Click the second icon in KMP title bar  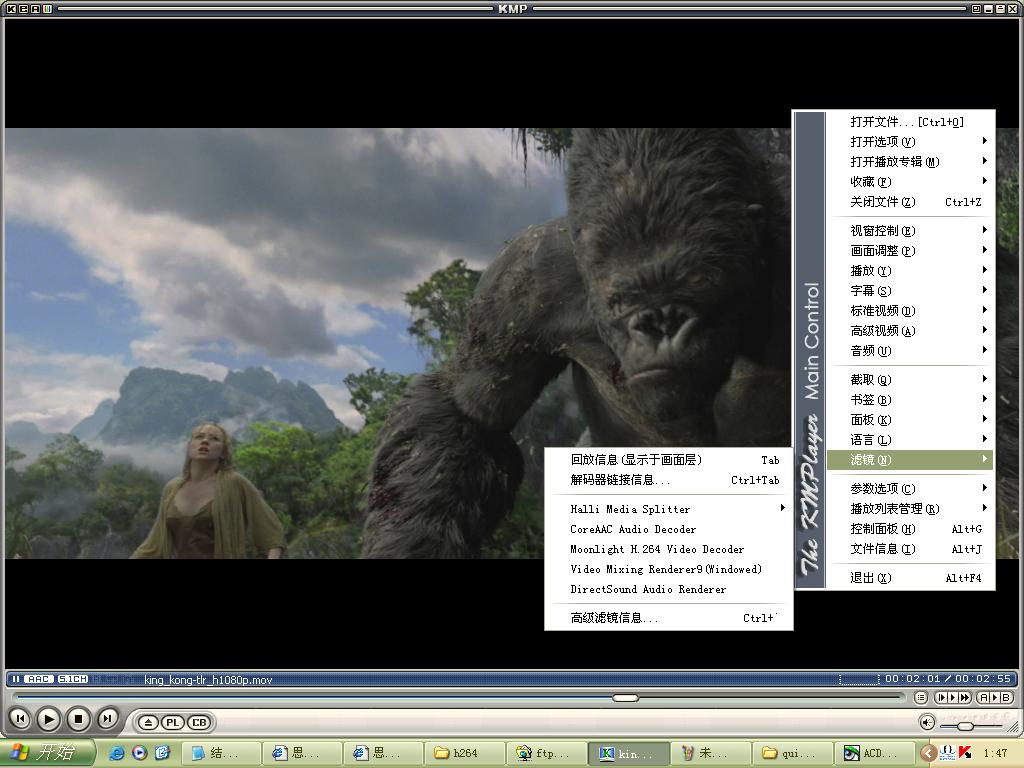[x=23, y=8]
